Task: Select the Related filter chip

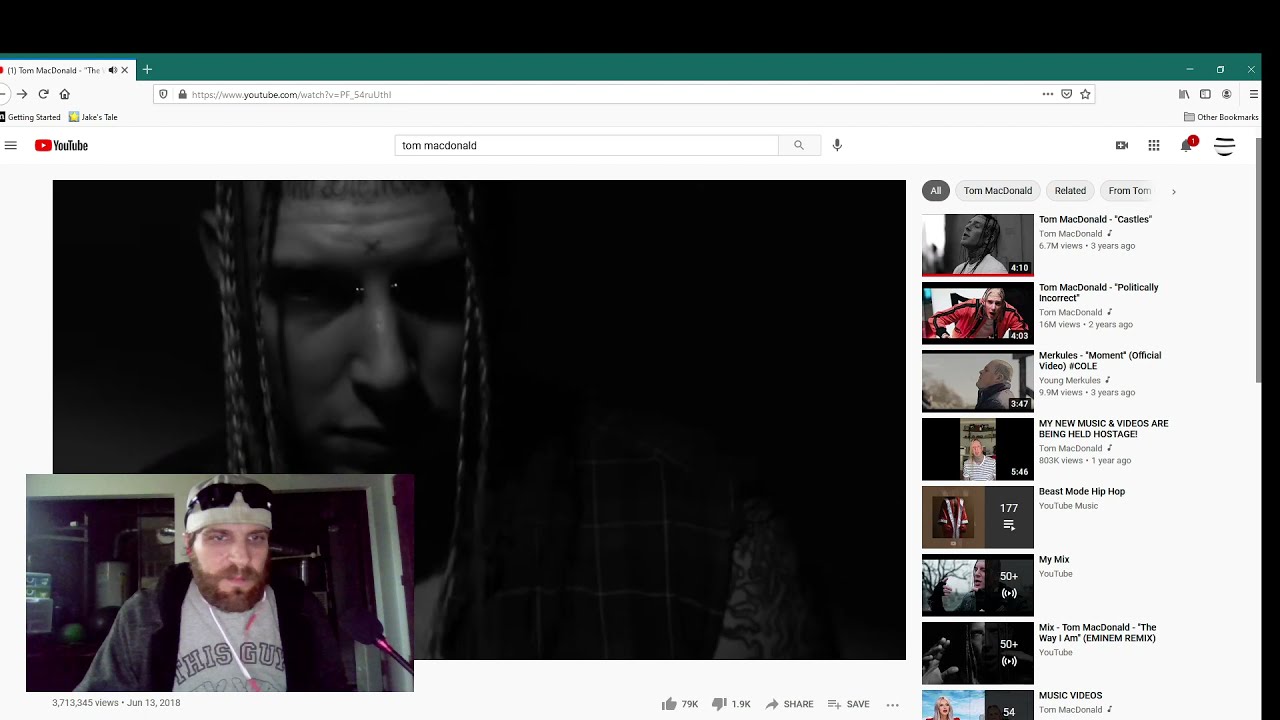Action: tap(1070, 191)
